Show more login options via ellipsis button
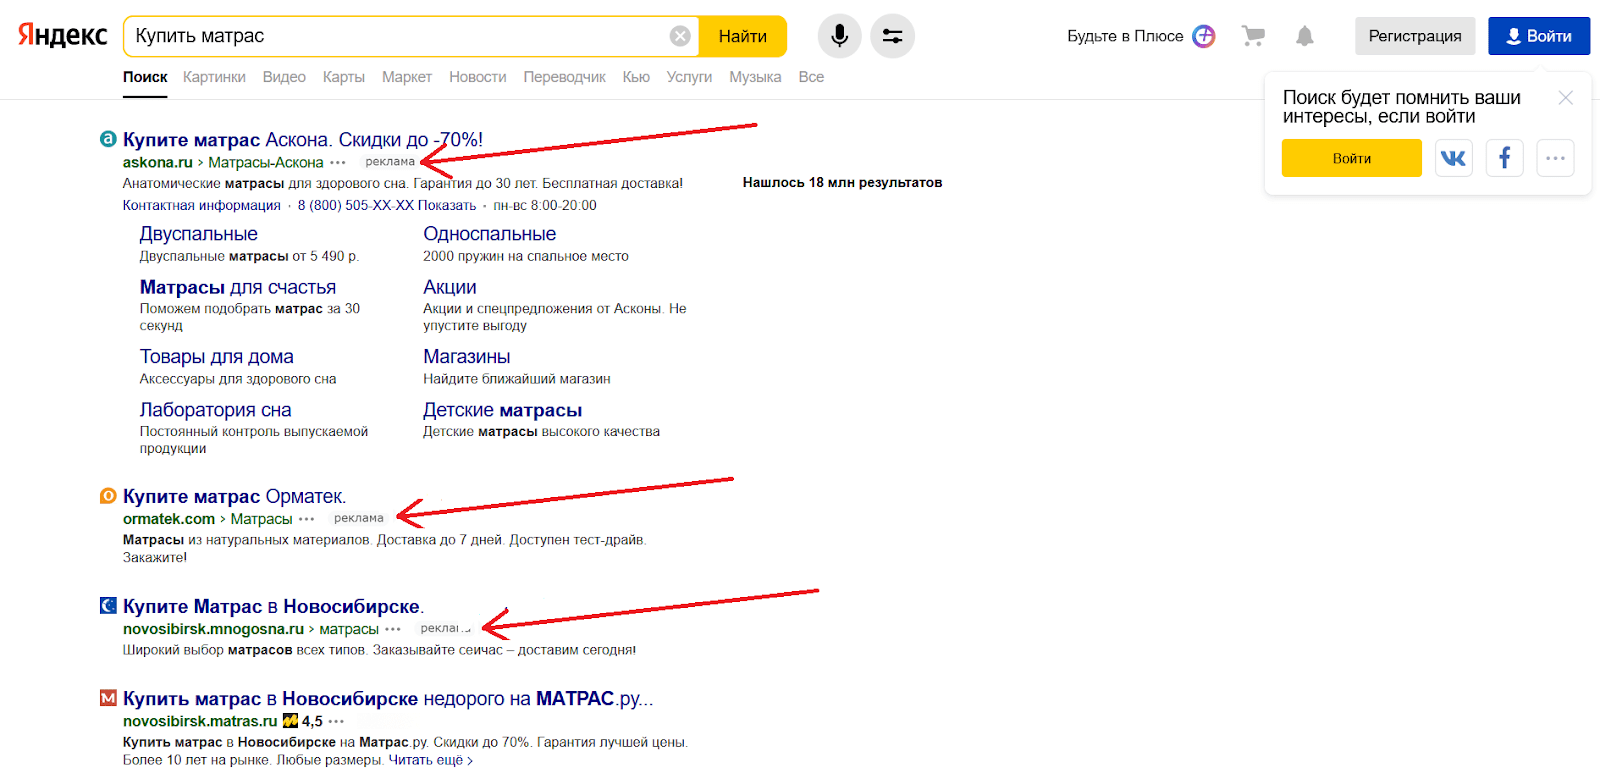Viewport: 1600px width, 768px height. pos(1555,158)
